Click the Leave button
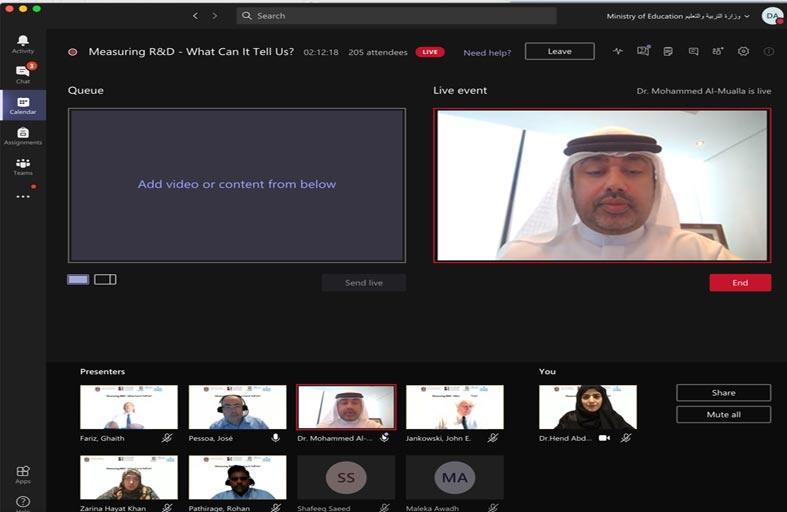Screen dimensions: 787x512 pyautogui.click(x=559, y=52)
